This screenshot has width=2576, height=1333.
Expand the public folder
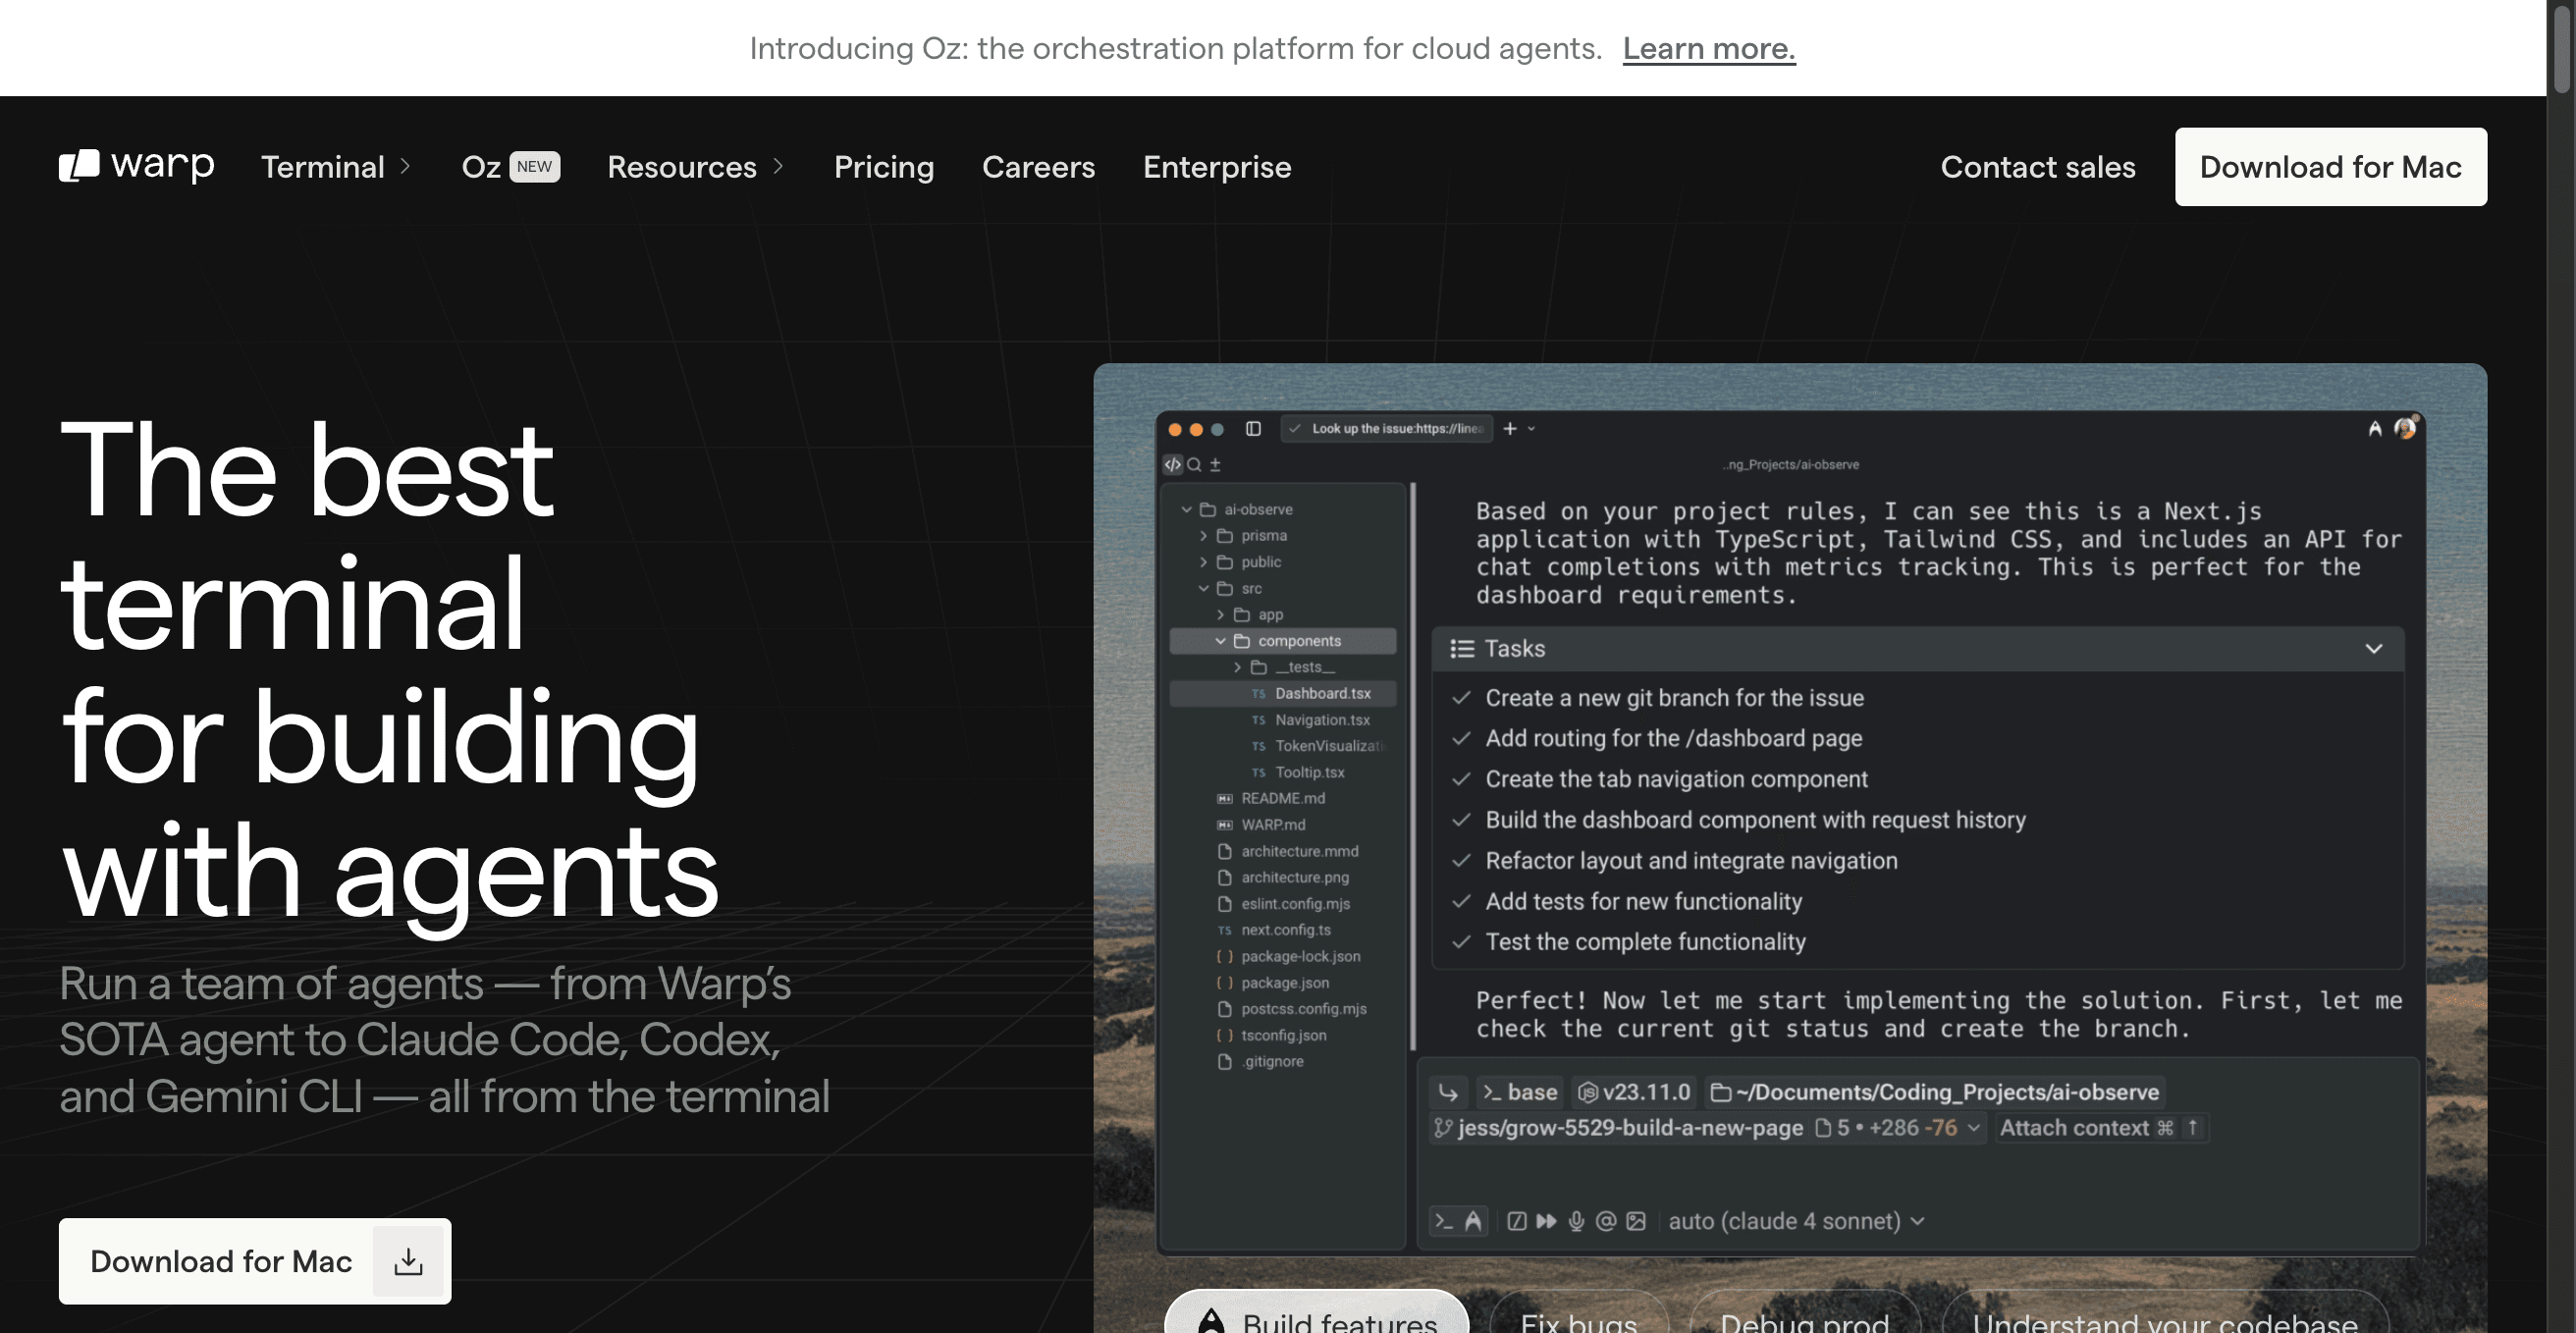1204,562
